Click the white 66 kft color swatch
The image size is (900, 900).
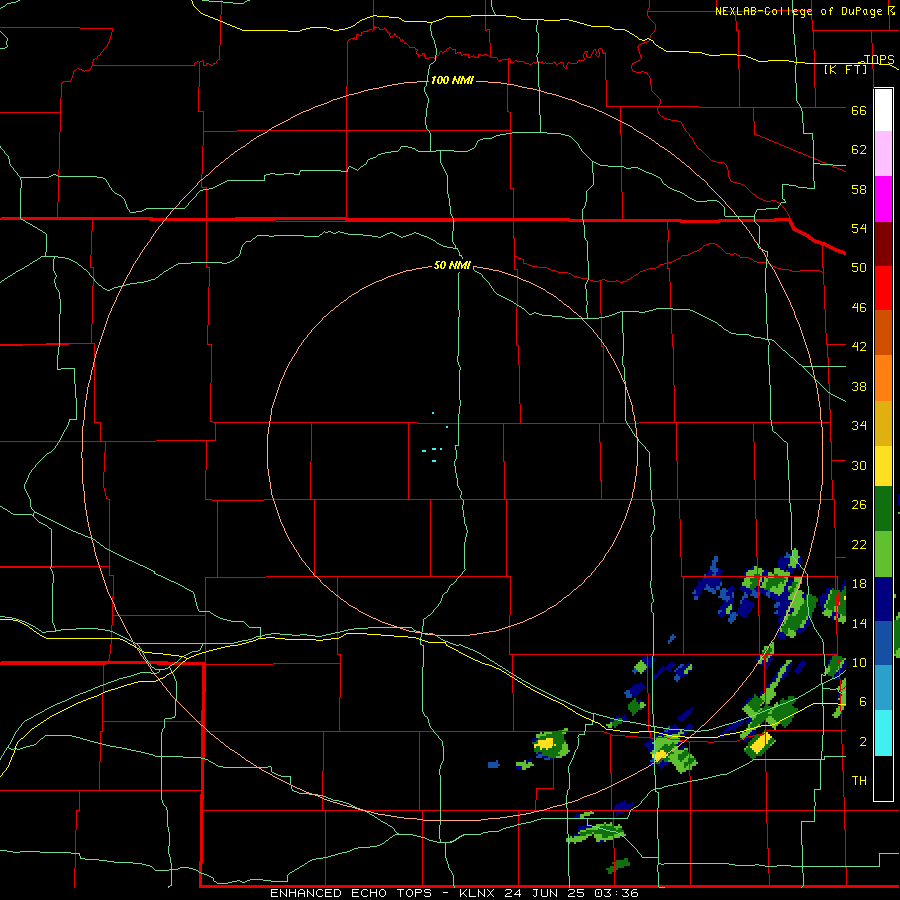coord(883,110)
